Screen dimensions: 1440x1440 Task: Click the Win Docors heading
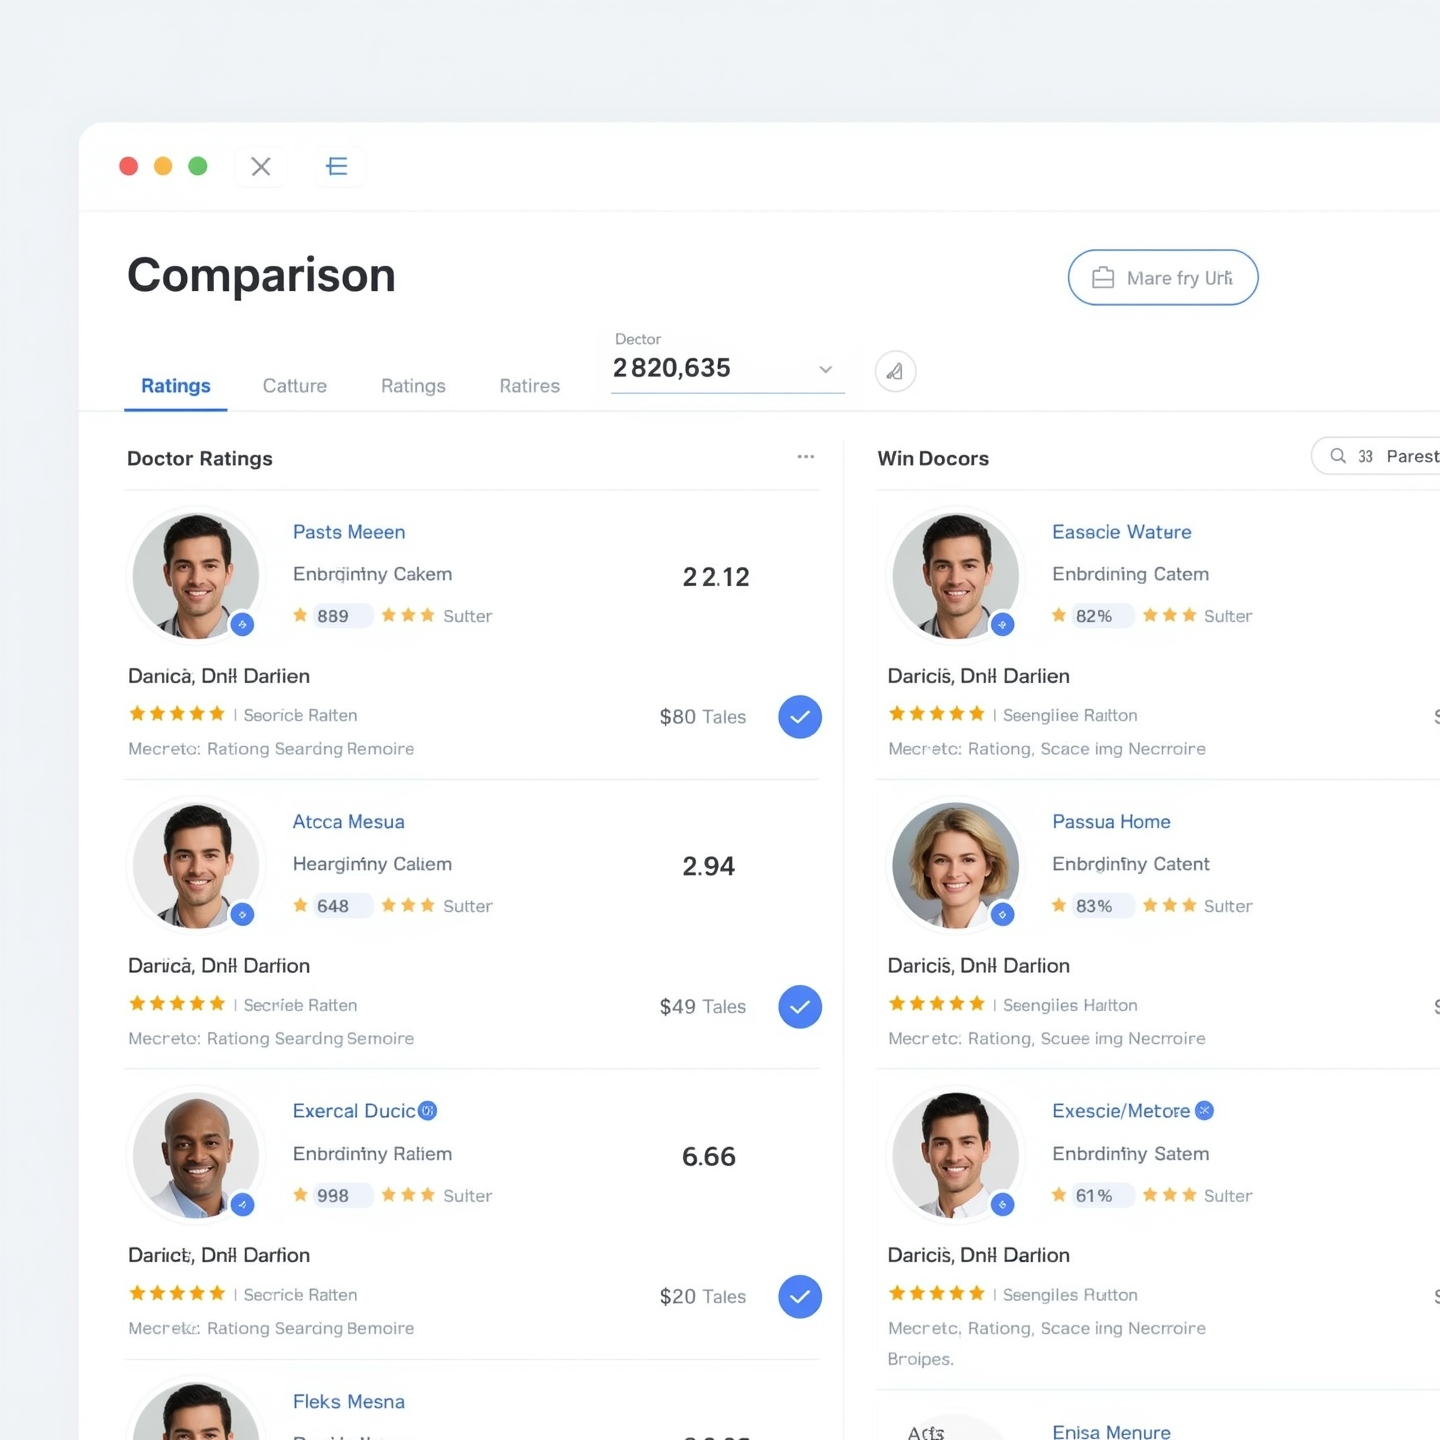click(x=933, y=458)
